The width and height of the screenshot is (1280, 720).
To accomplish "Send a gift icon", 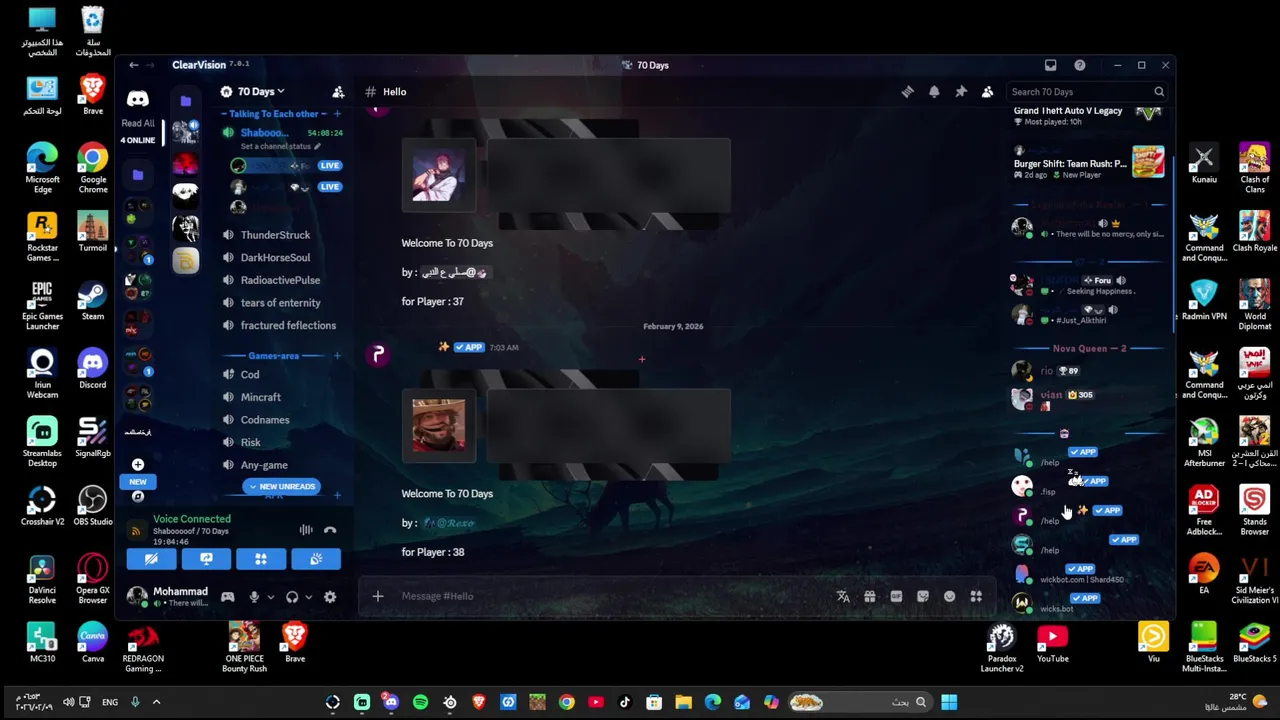I will 870,596.
